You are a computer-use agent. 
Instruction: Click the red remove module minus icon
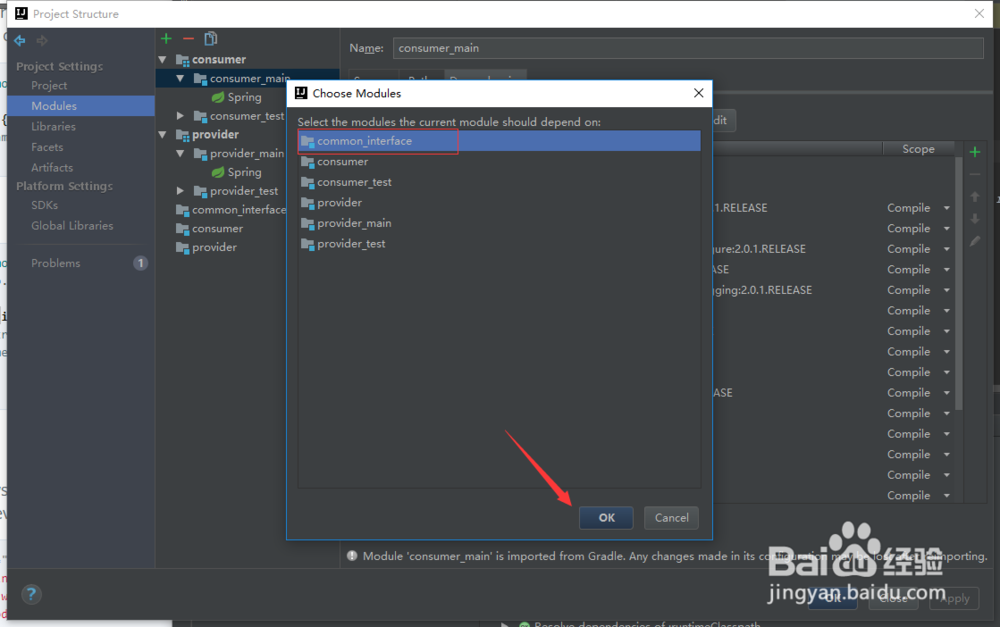click(x=188, y=39)
